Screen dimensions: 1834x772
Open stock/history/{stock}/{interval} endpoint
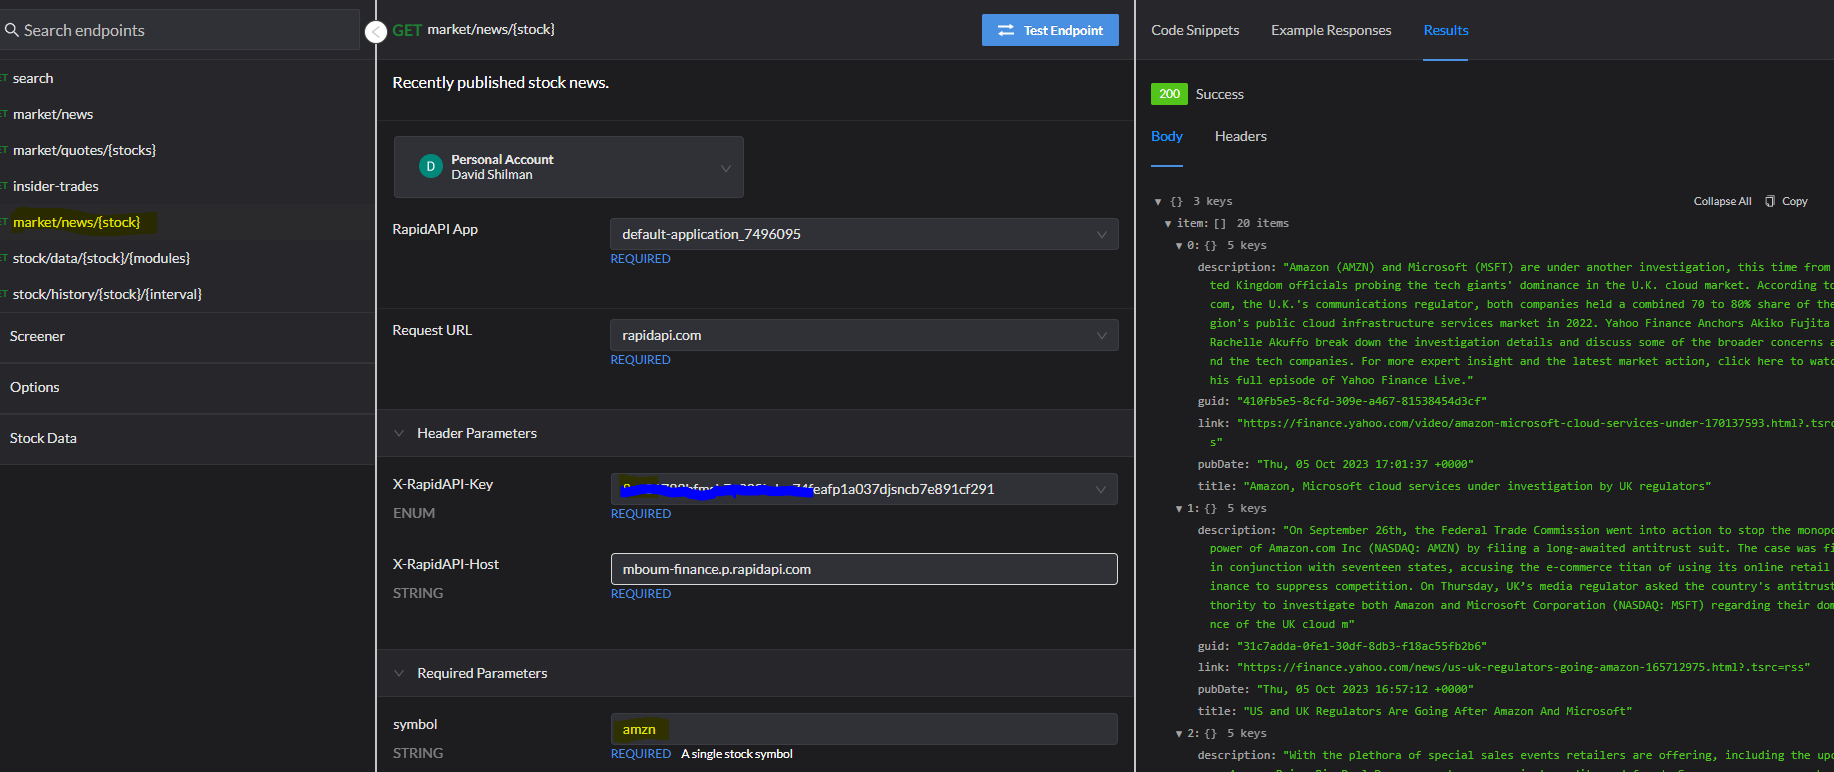click(107, 294)
